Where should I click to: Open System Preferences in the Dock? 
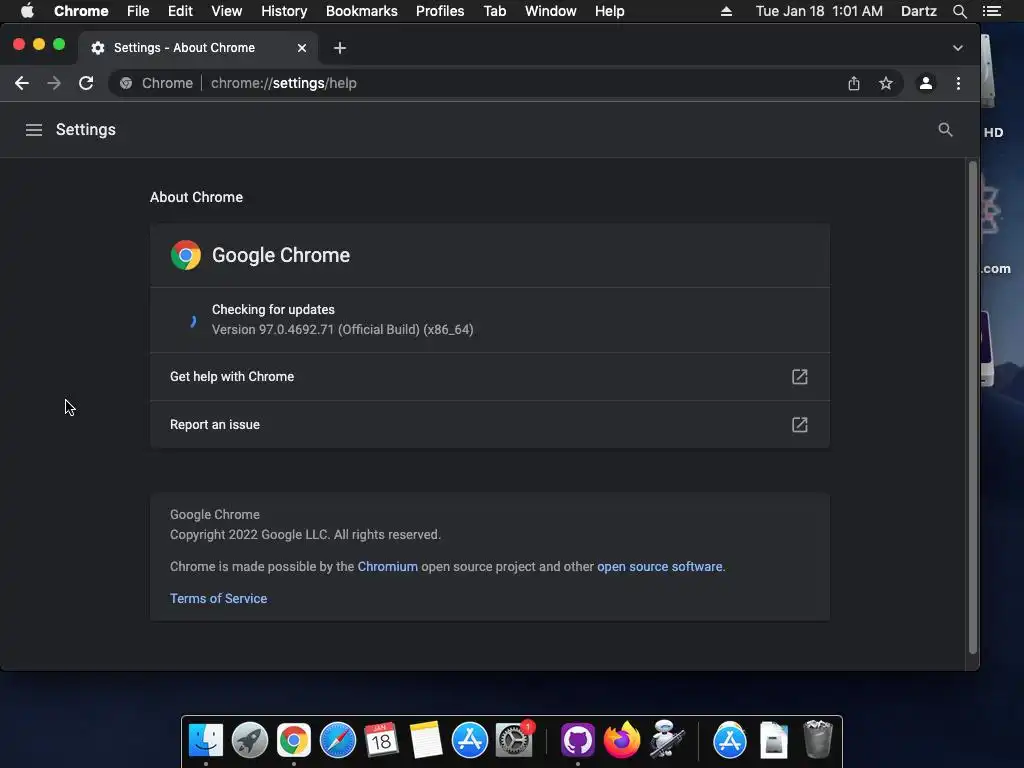514,740
